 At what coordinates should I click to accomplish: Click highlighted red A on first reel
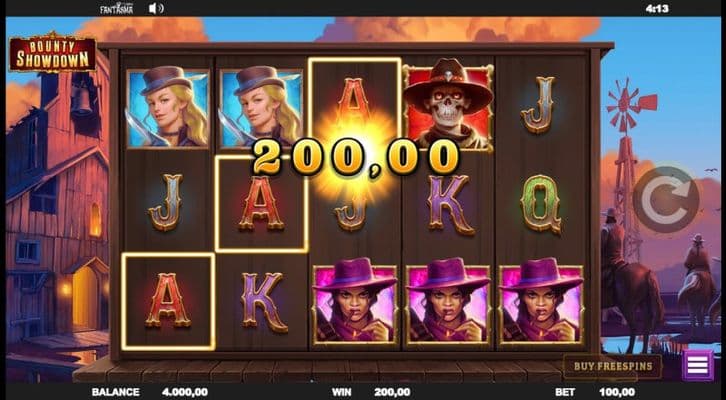[x=168, y=301]
